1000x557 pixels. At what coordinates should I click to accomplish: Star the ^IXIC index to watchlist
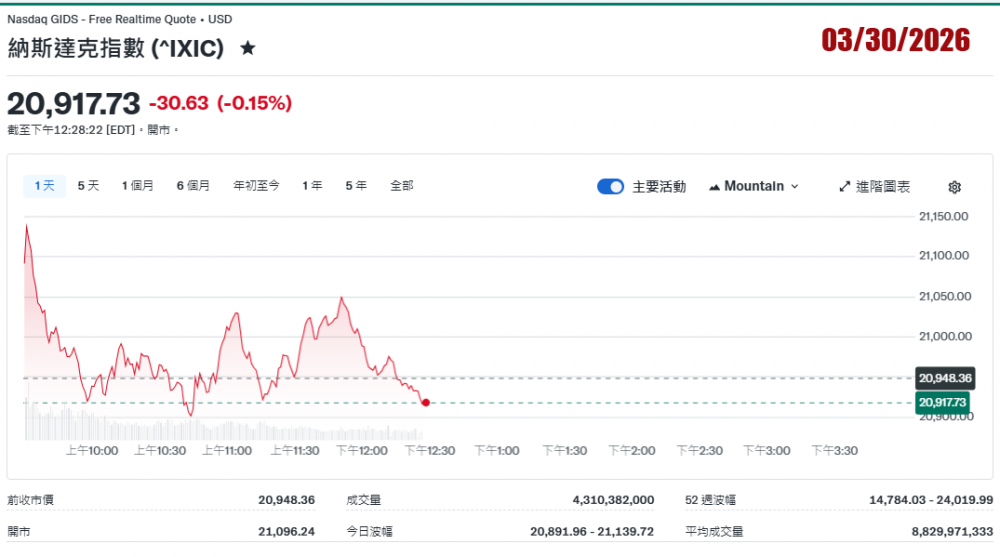tap(248, 48)
